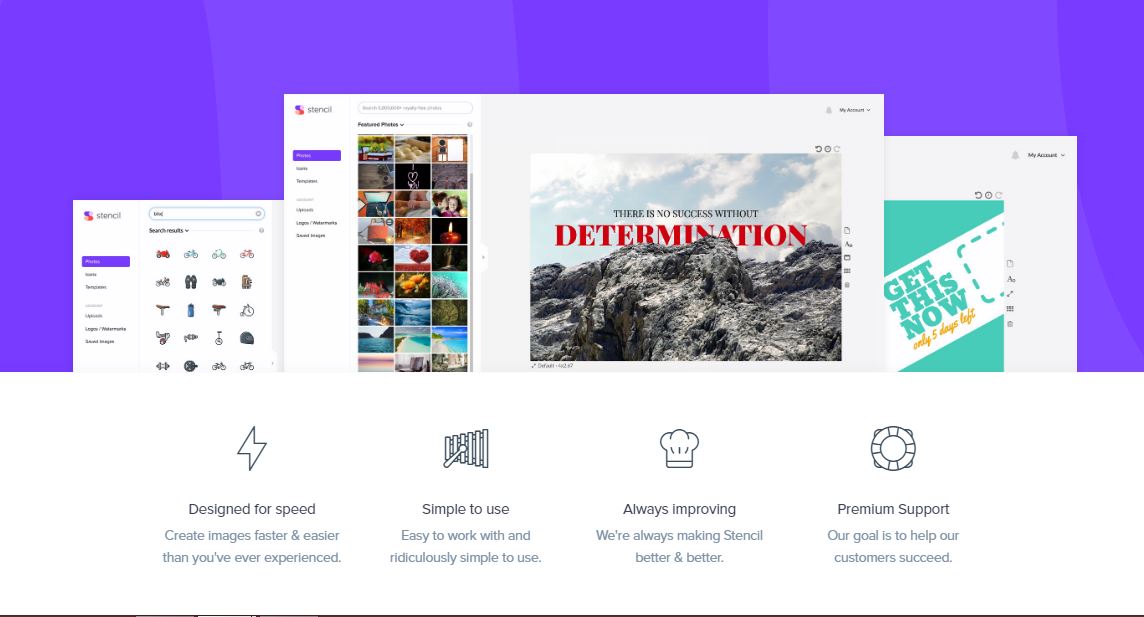
Task: Open Logos / Watermarks in the featured photos sidebar
Action: (x=316, y=222)
